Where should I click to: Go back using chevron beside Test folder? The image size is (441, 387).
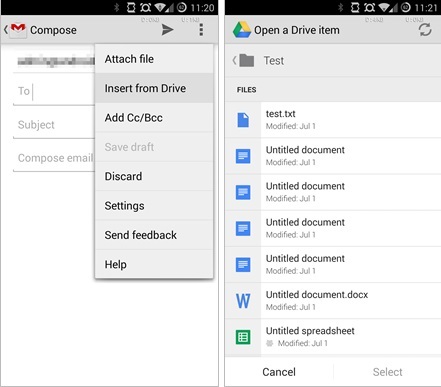235,60
